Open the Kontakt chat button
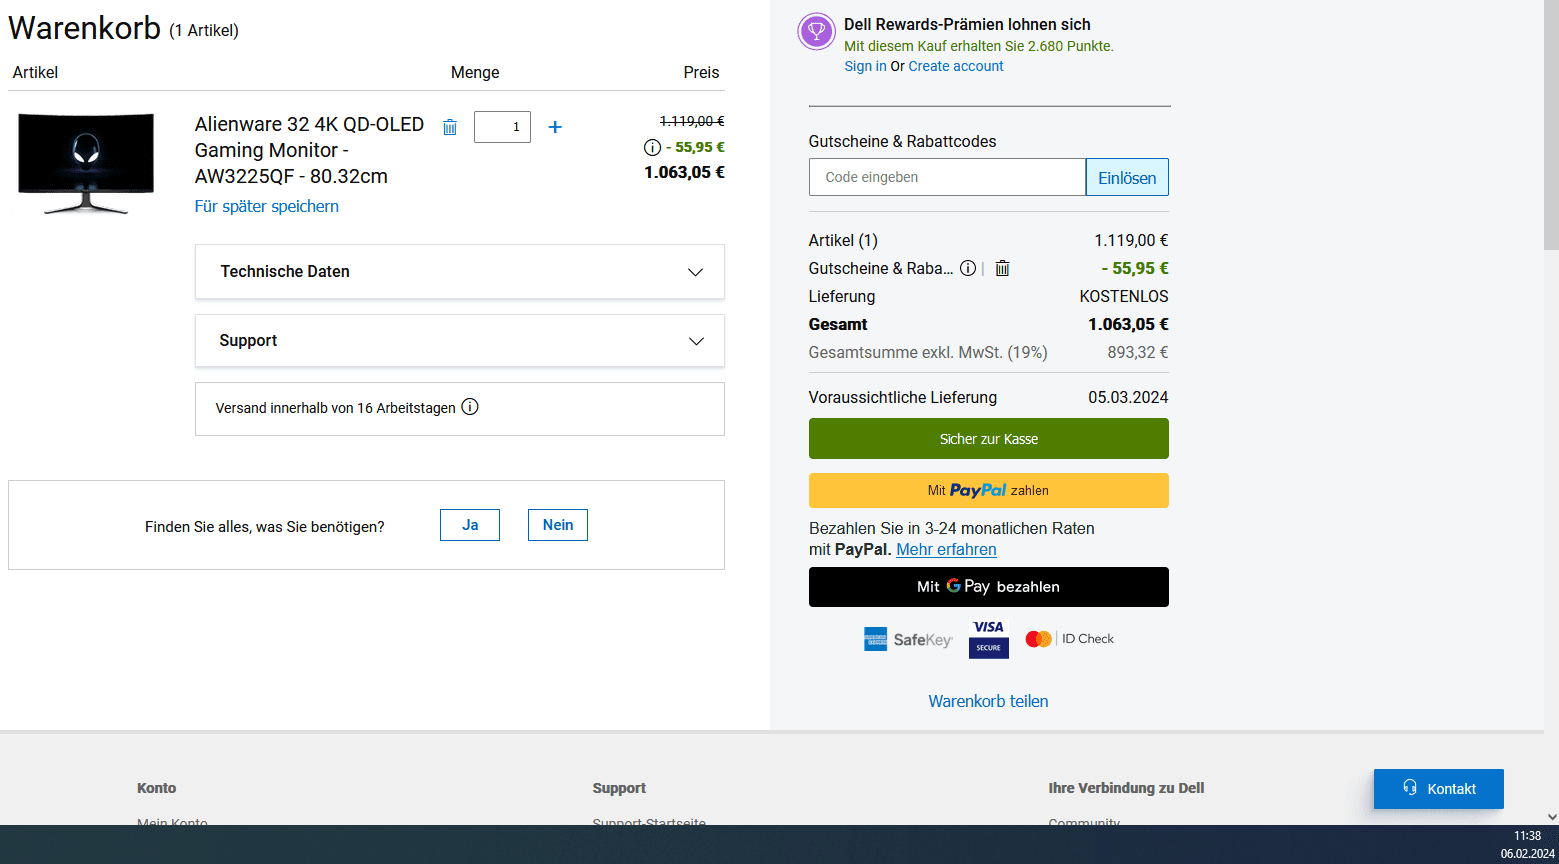Image resolution: width=1559 pixels, height=864 pixels. 1439,789
